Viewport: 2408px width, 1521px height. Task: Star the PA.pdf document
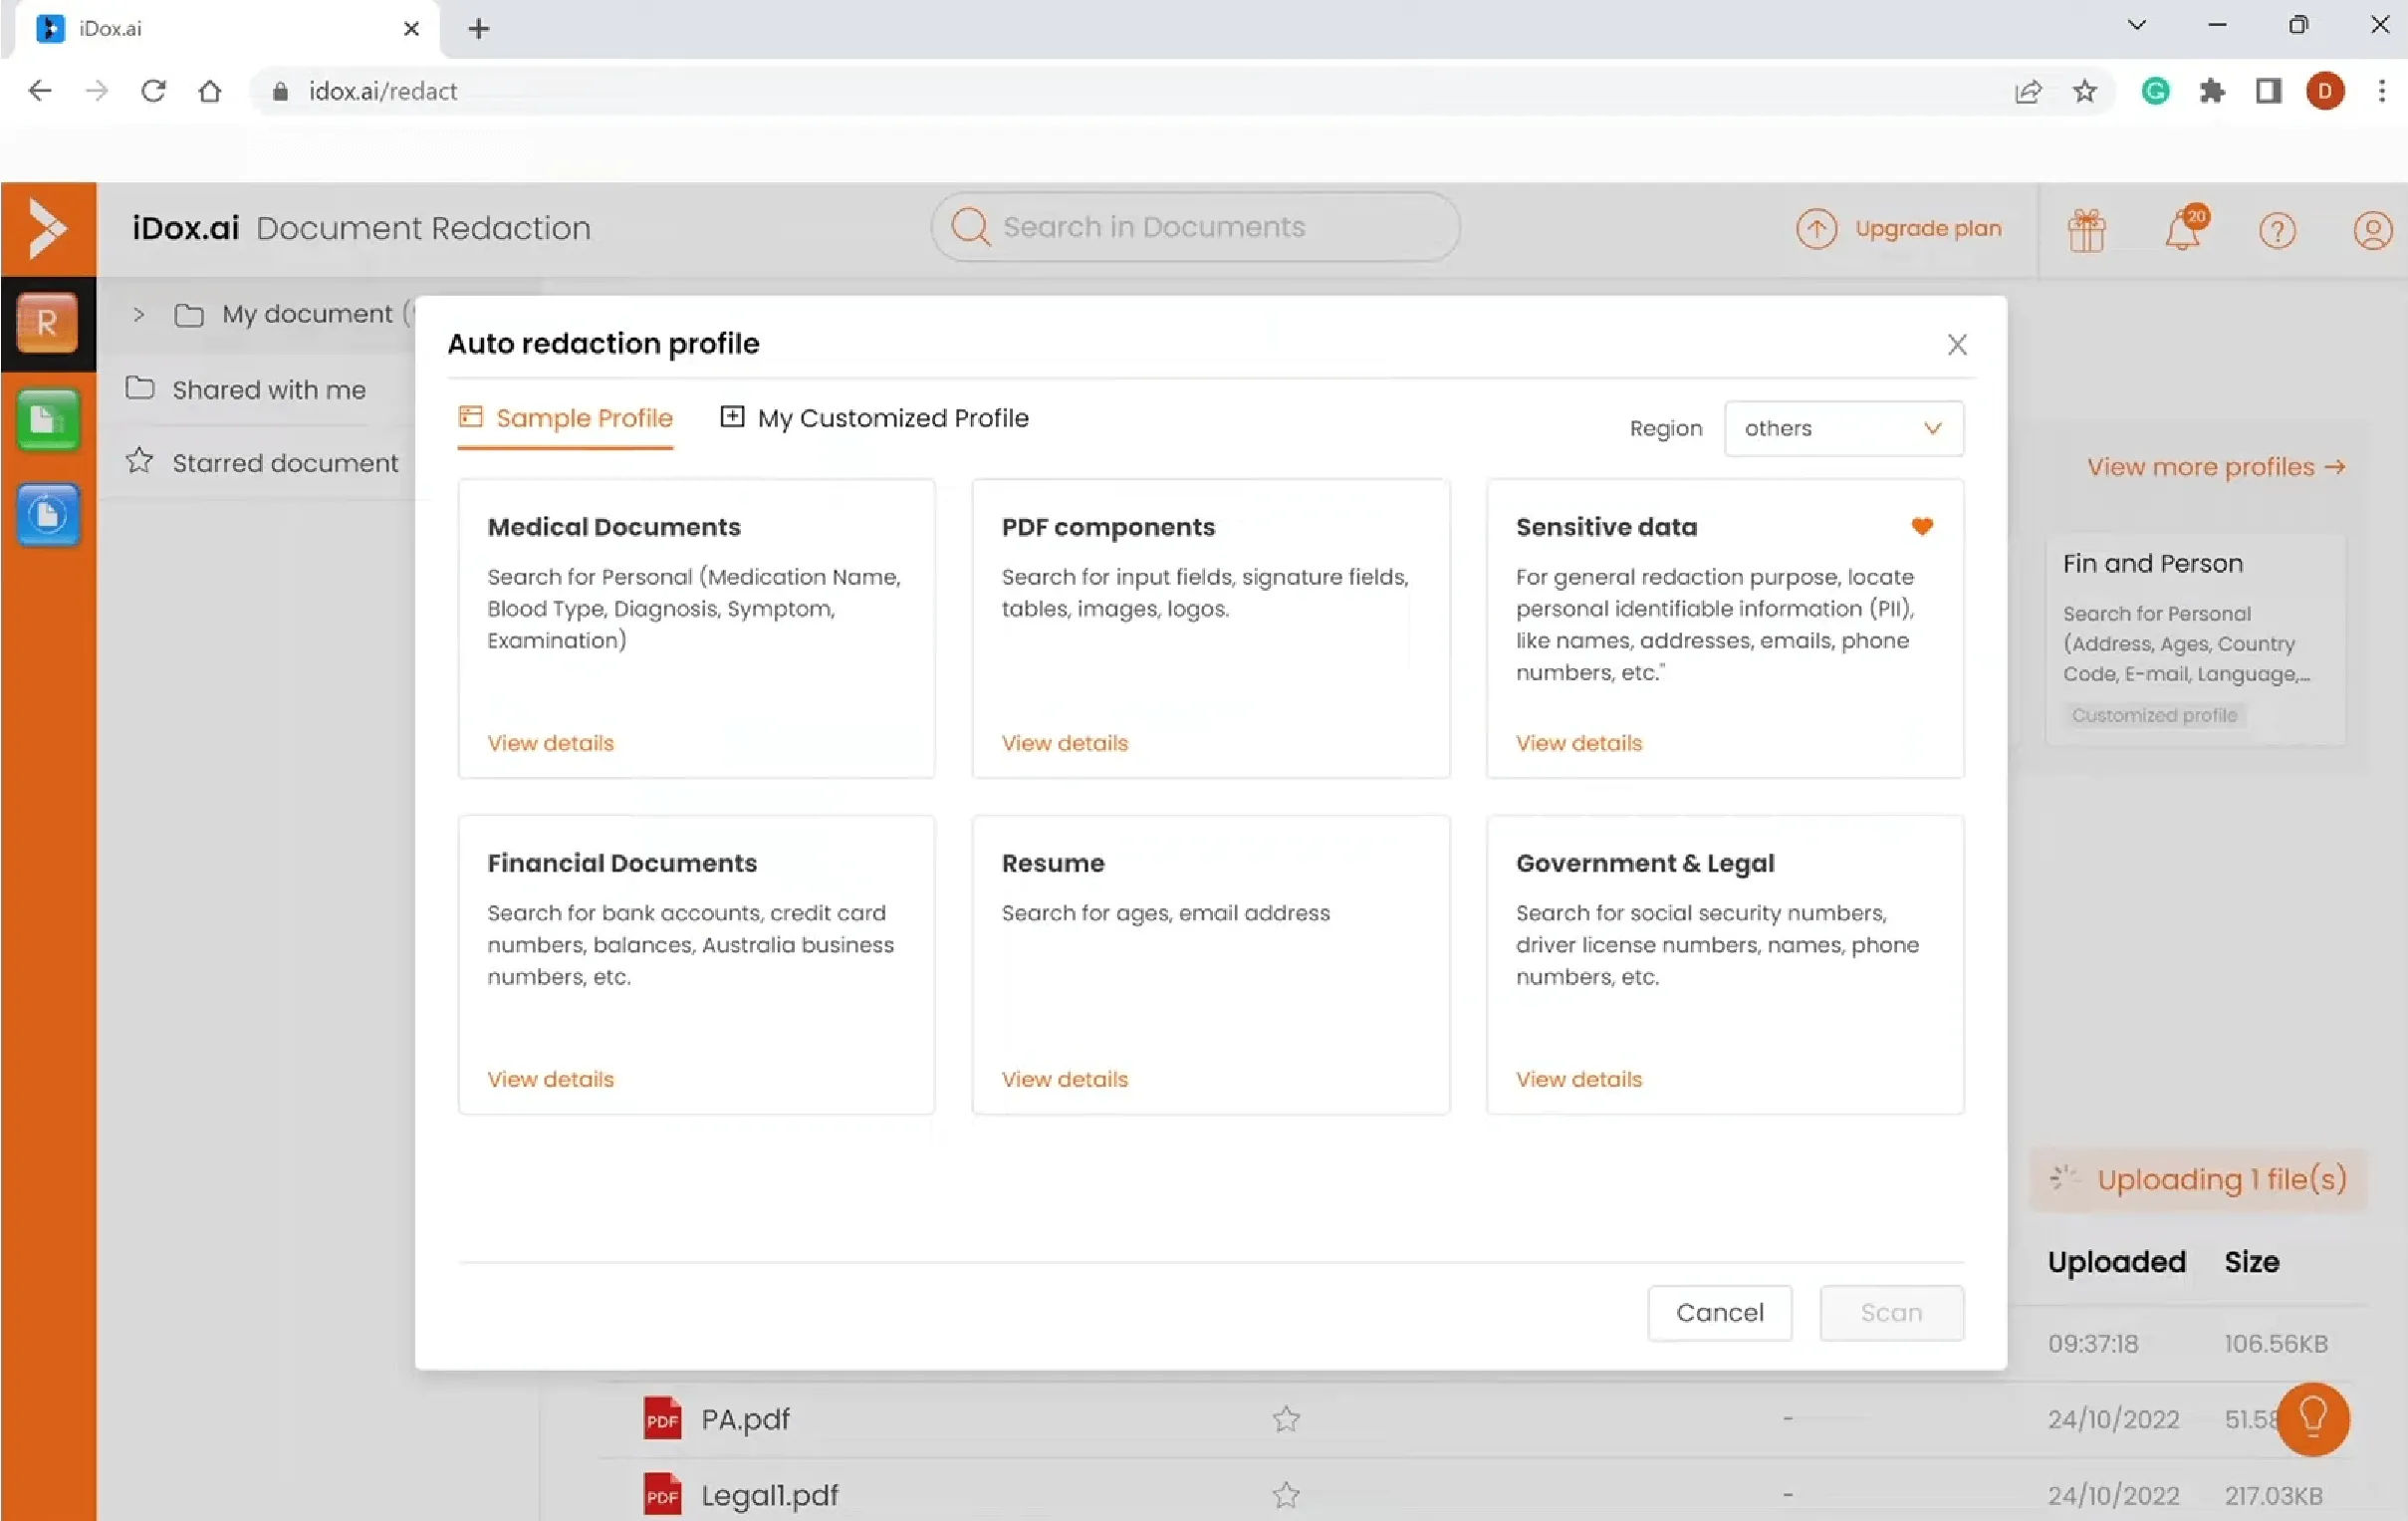click(1286, 1418)
